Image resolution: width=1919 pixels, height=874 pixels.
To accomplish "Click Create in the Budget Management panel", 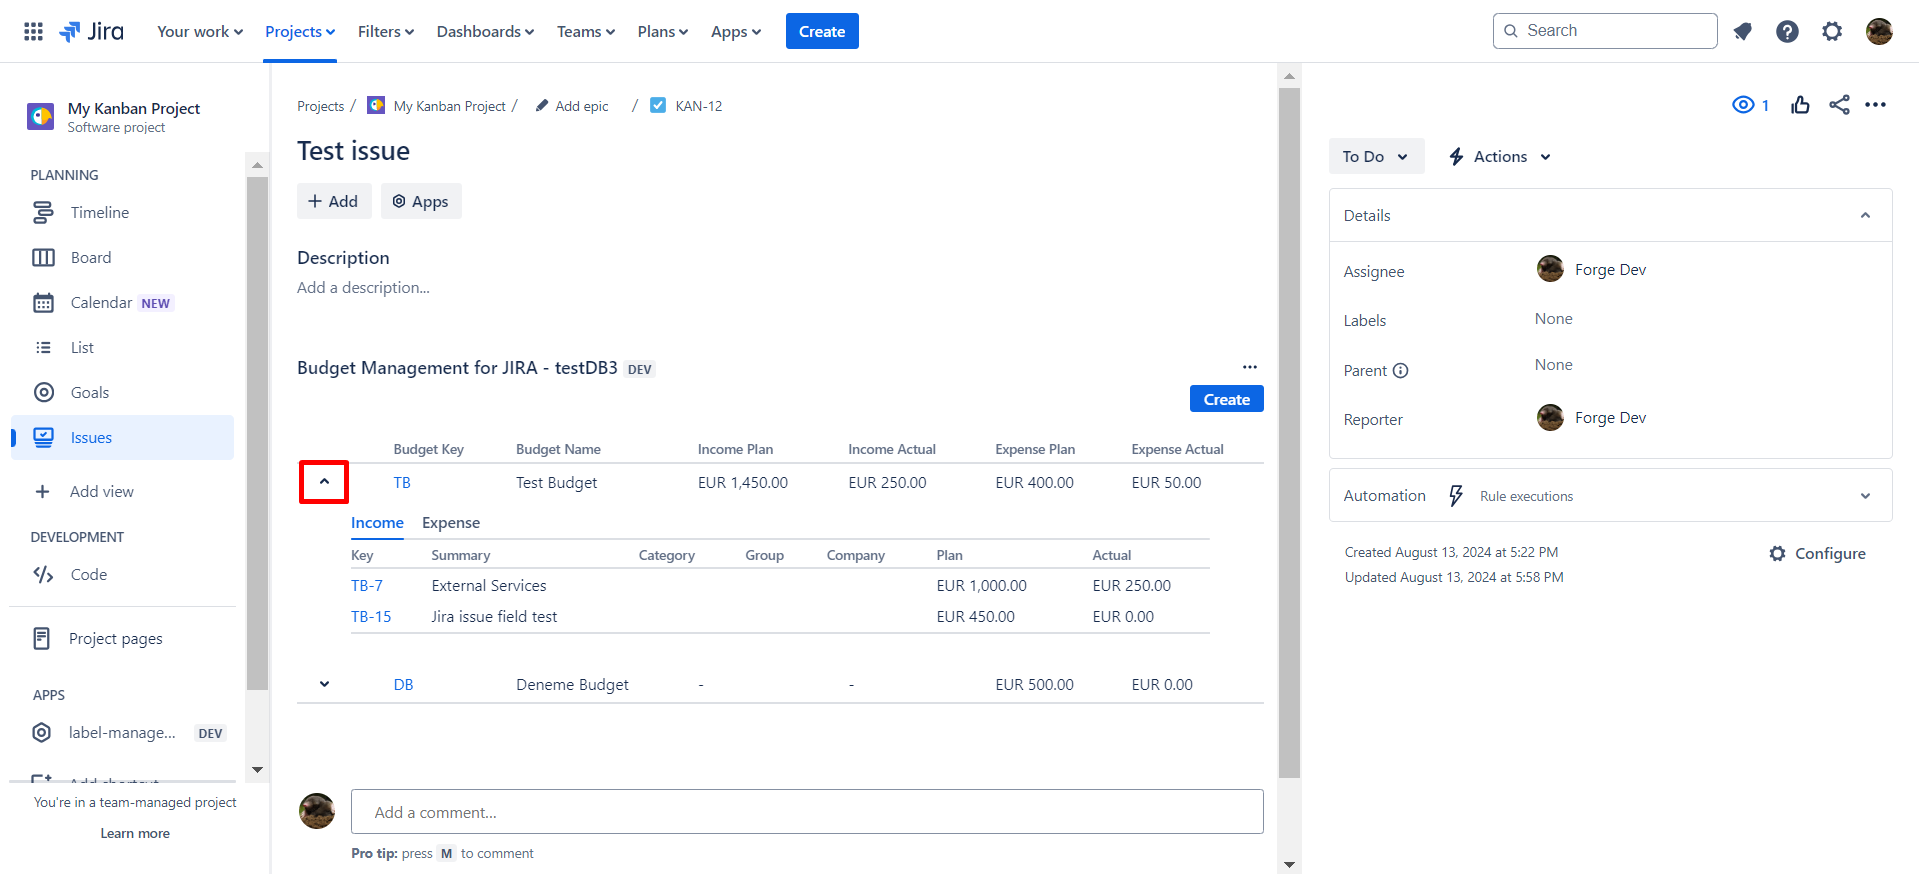I will [1227, 399].
